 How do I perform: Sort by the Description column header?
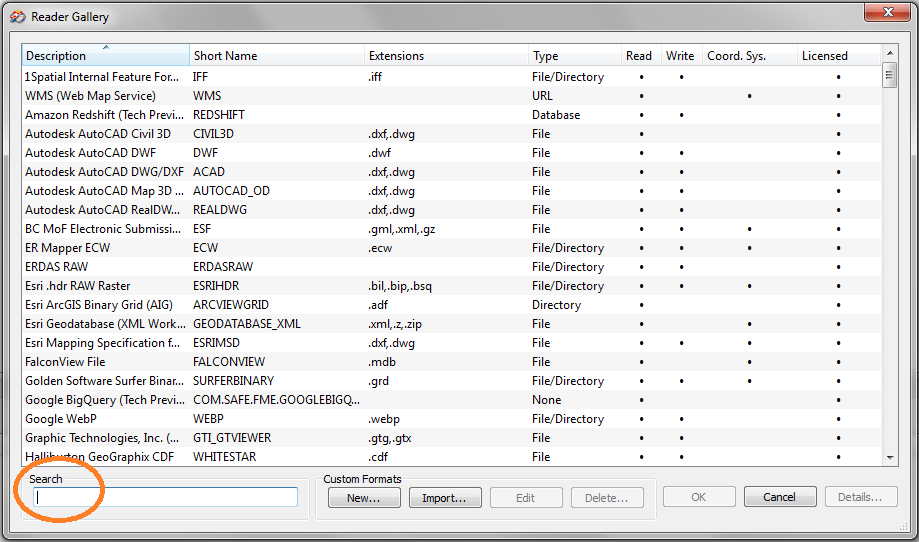[x=105, y=56]
